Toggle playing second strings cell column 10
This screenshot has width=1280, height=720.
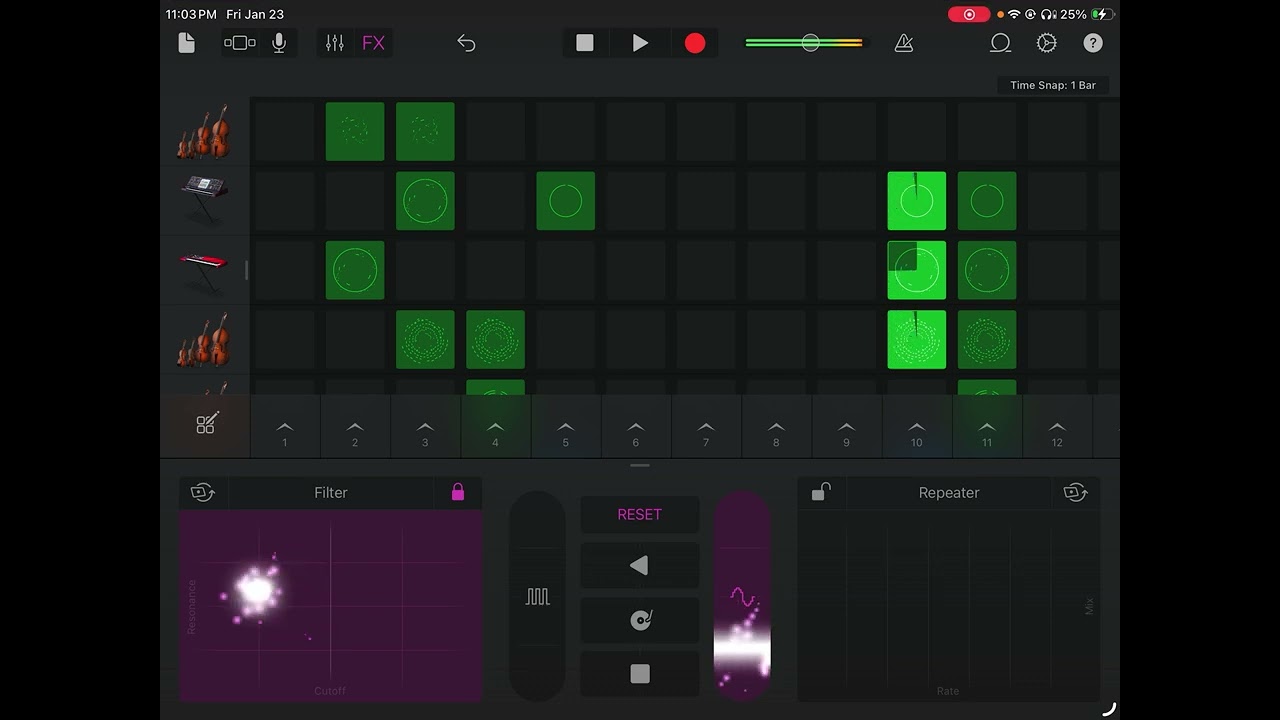tap(917, 340)
